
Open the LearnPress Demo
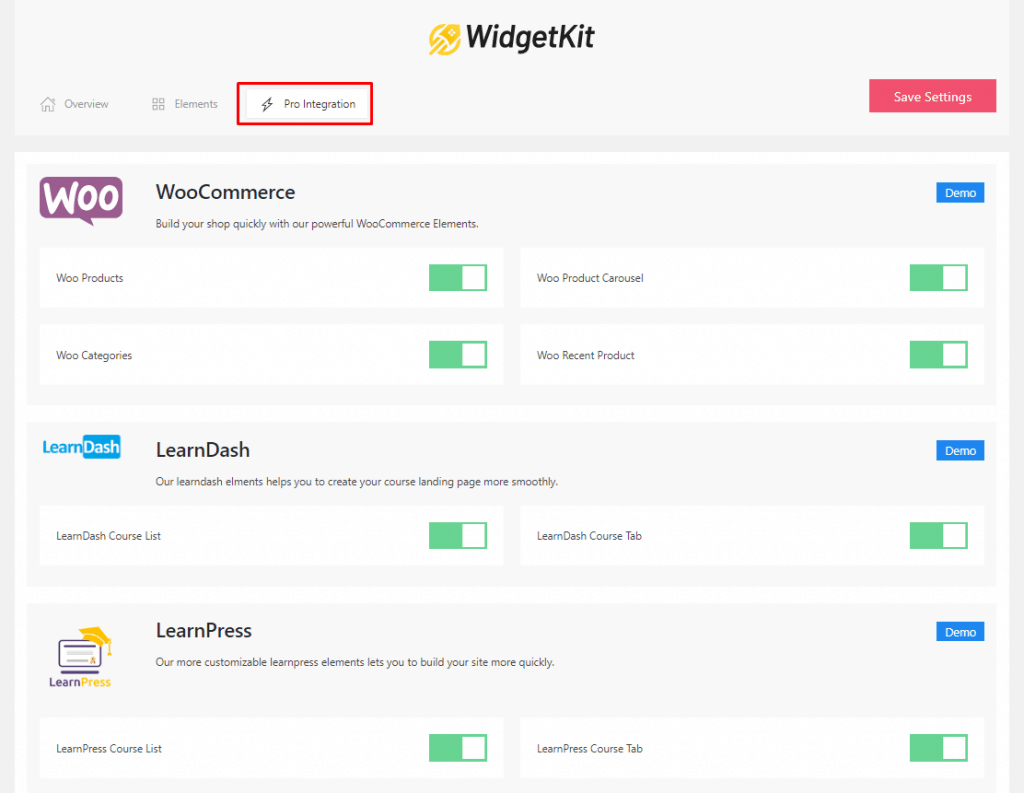click(960, 632)
